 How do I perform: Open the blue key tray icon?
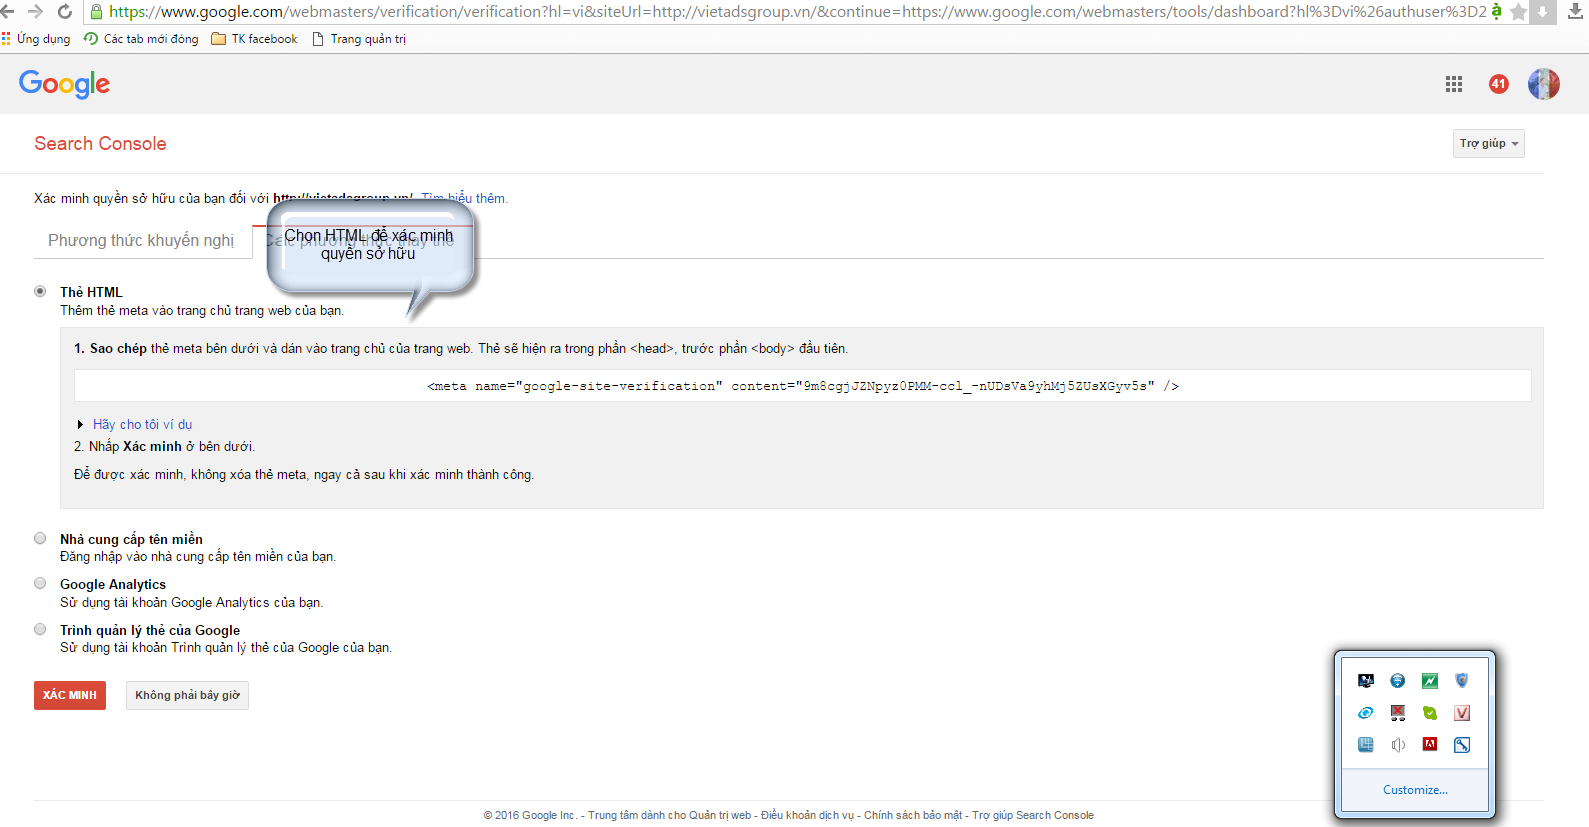pos(1462,744)
